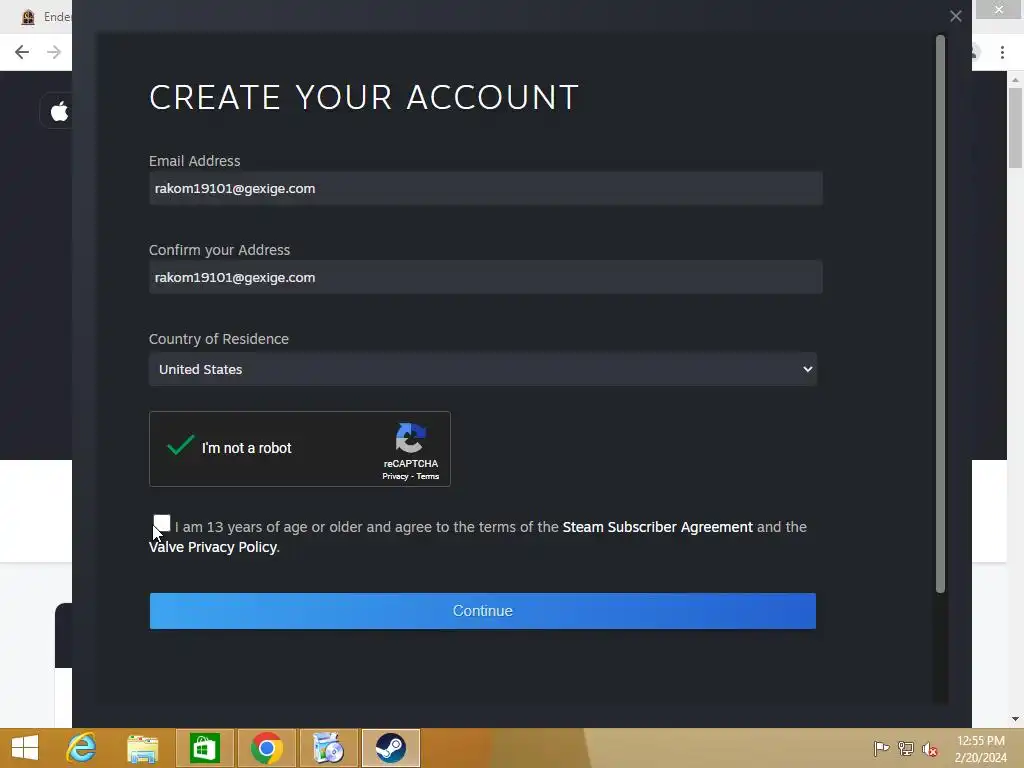Open the Chrome three-dot menu
This screenshot has width=1024, height=768.
tap(1002, 52)
